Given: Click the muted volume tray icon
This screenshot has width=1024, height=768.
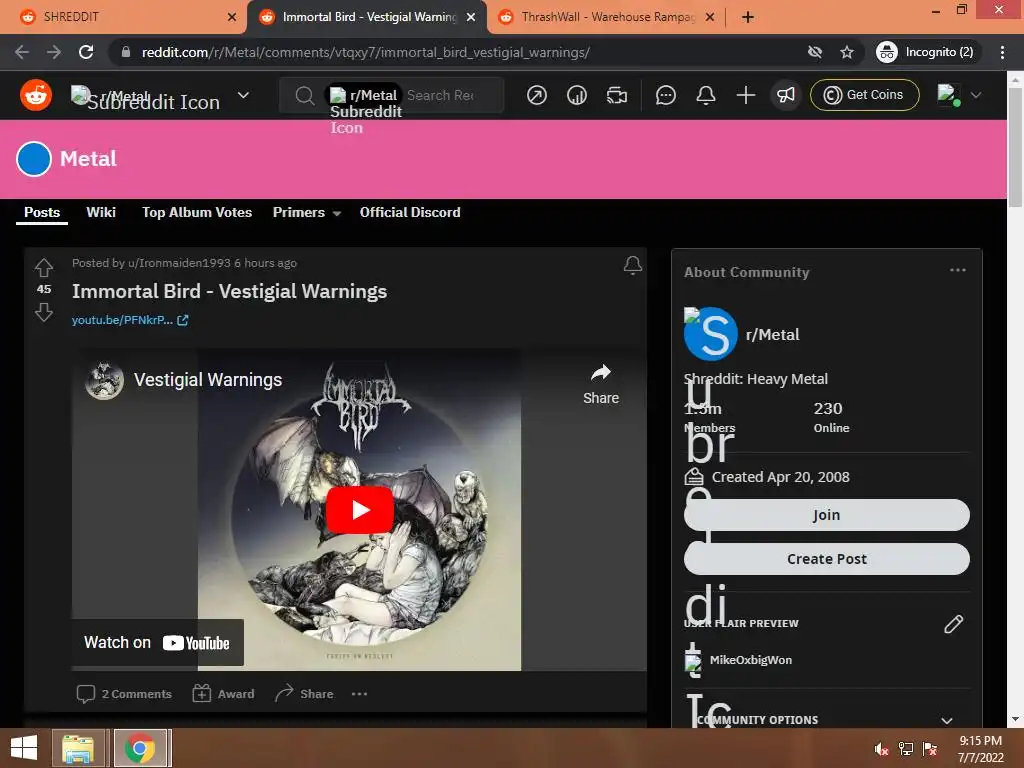Looking at the screenshot, I should coord(881,749).
